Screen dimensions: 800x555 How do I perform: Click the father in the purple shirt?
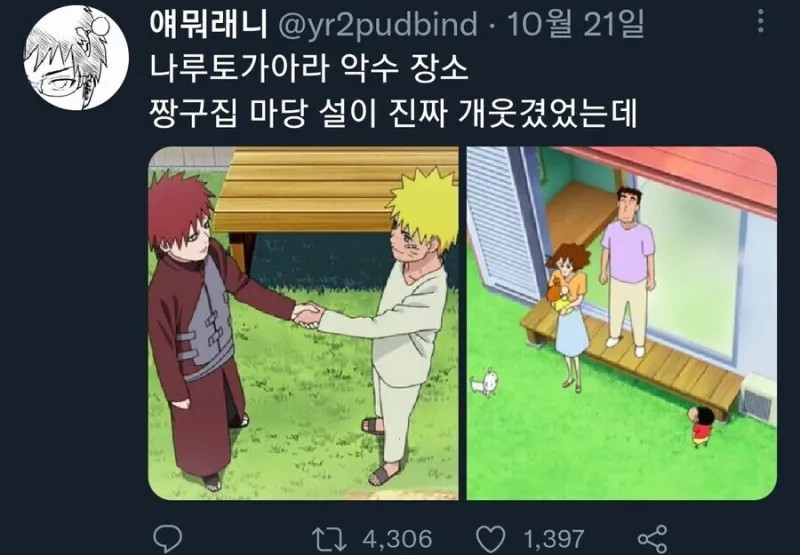(x=627, y=270)
